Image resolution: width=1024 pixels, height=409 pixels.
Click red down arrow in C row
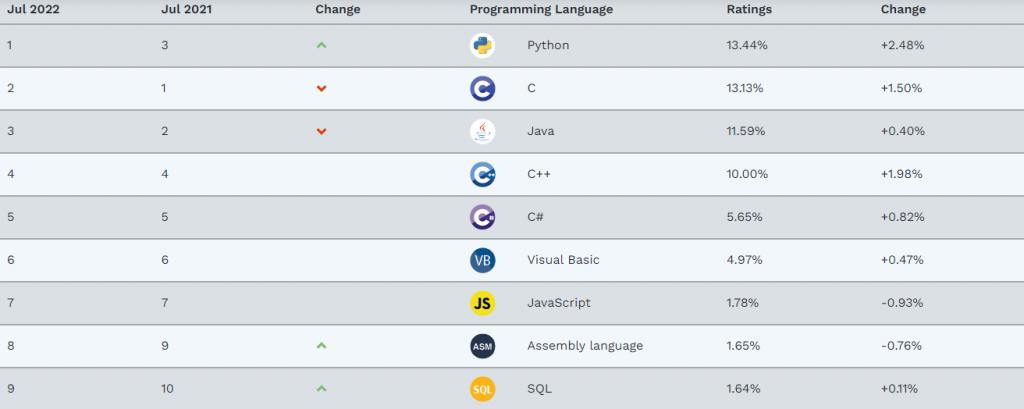click(321, 89)
